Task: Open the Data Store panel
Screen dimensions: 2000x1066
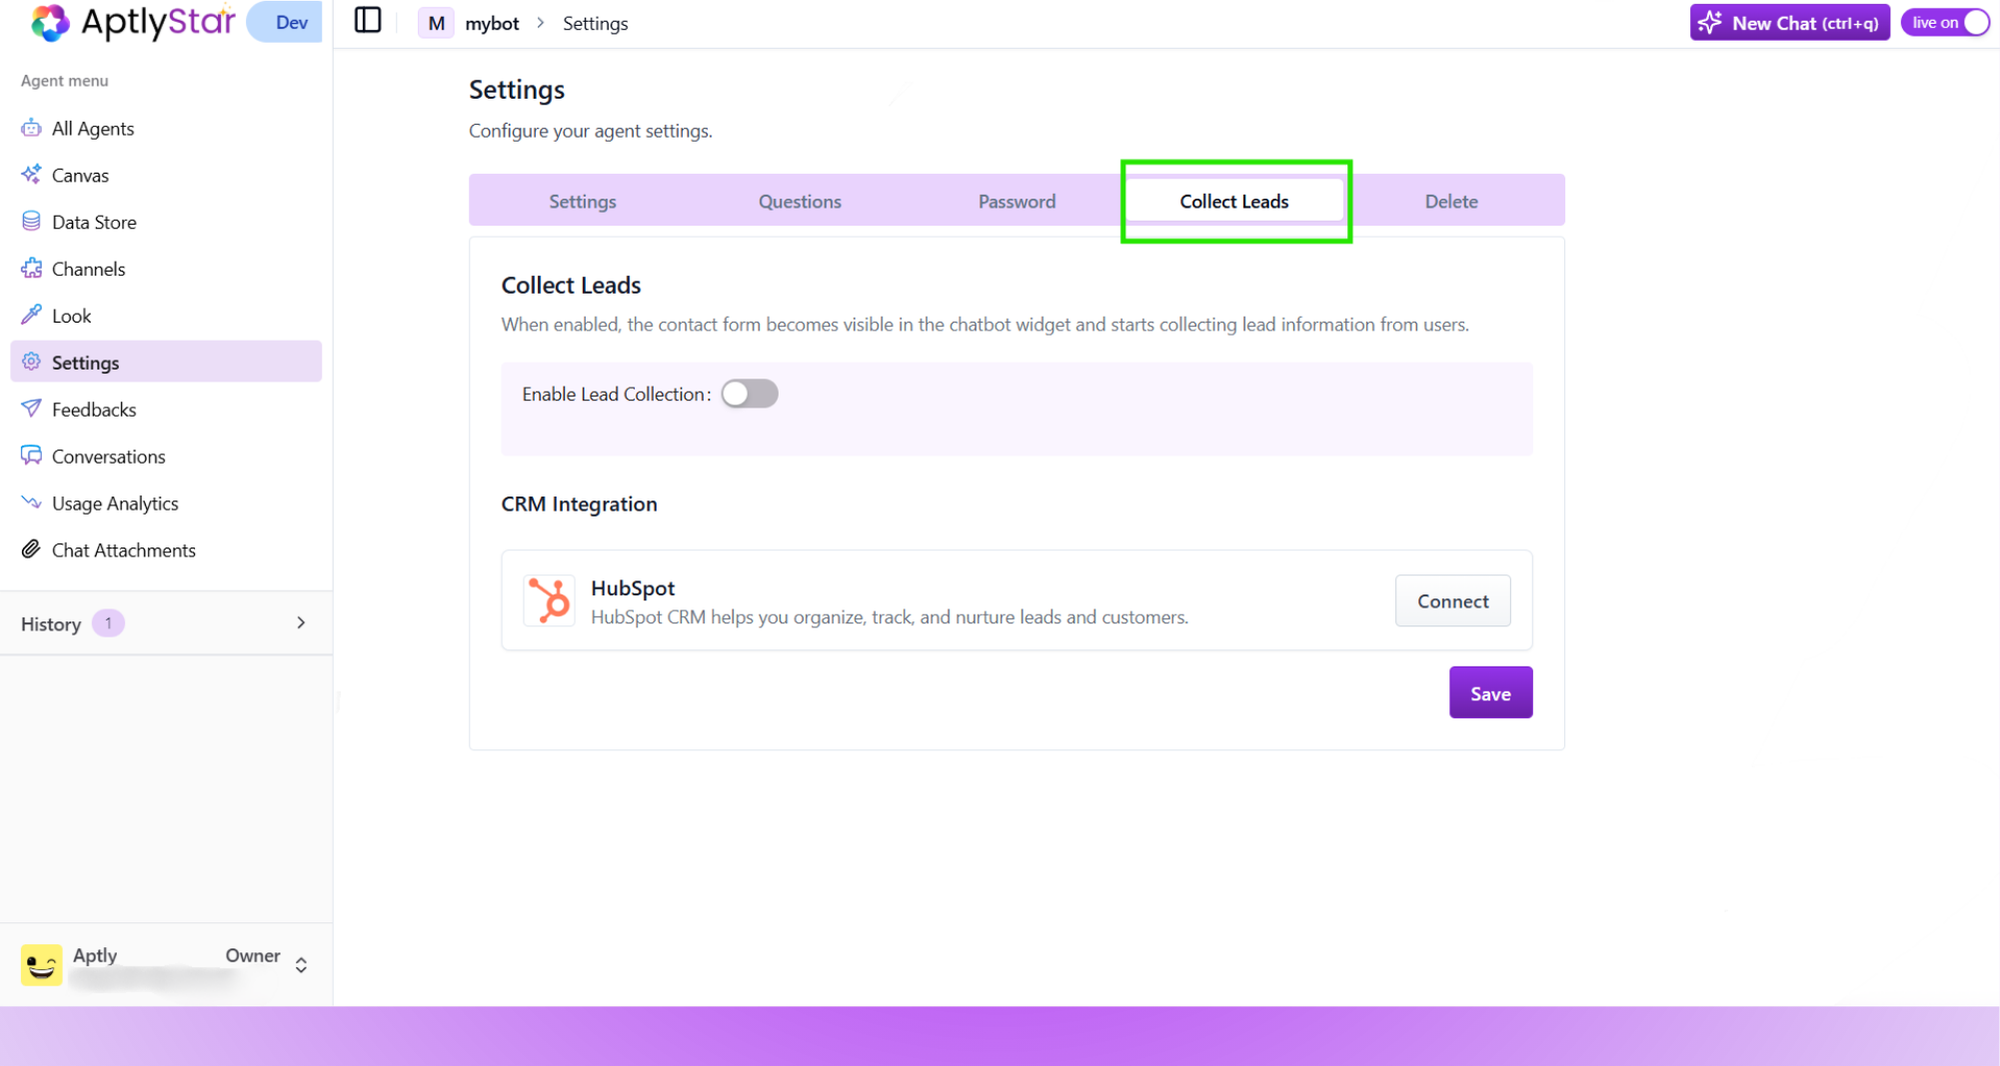Action: (x=93, y=221)
